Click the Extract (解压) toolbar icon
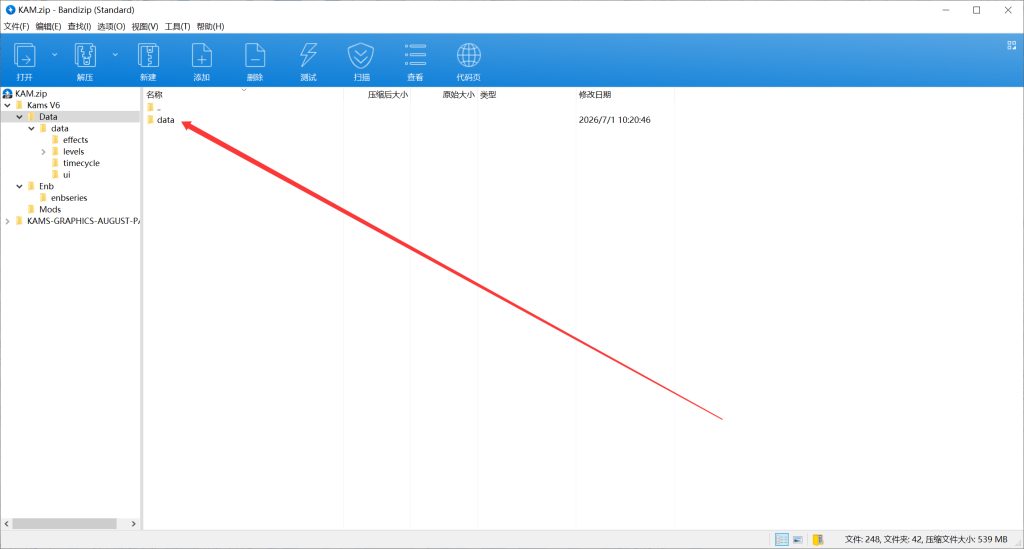 coord(85,56)
